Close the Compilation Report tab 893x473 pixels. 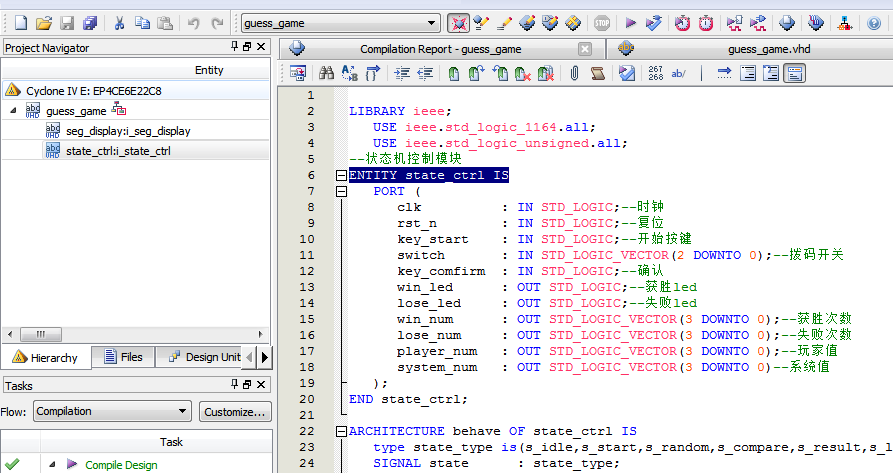[585, 49]
